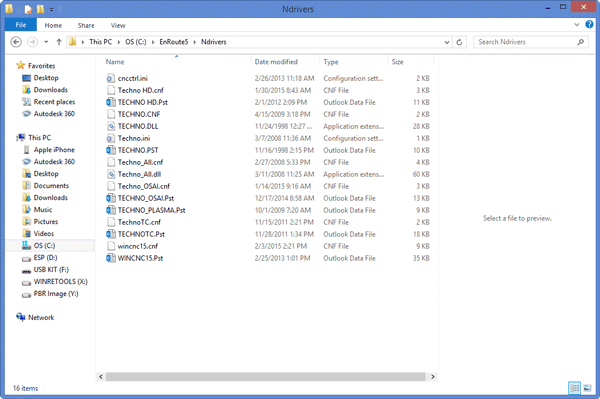Open USB KIT (F:) drive
The width and height of the screenshot is (600, 399).
click(x=51, y=269)
